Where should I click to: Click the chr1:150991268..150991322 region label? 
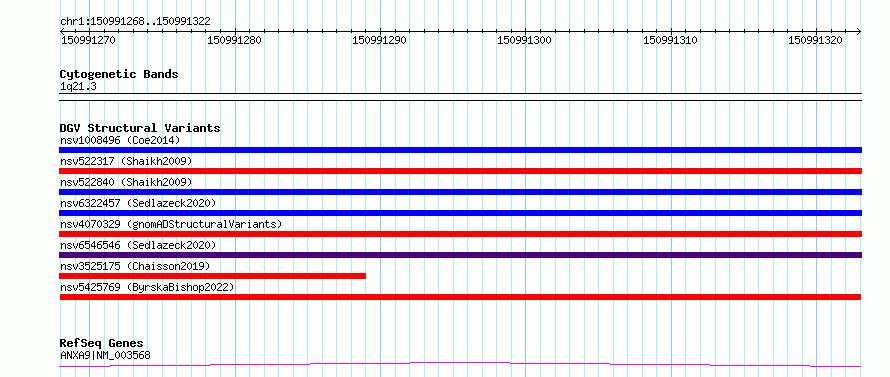[x=135, y=22]
